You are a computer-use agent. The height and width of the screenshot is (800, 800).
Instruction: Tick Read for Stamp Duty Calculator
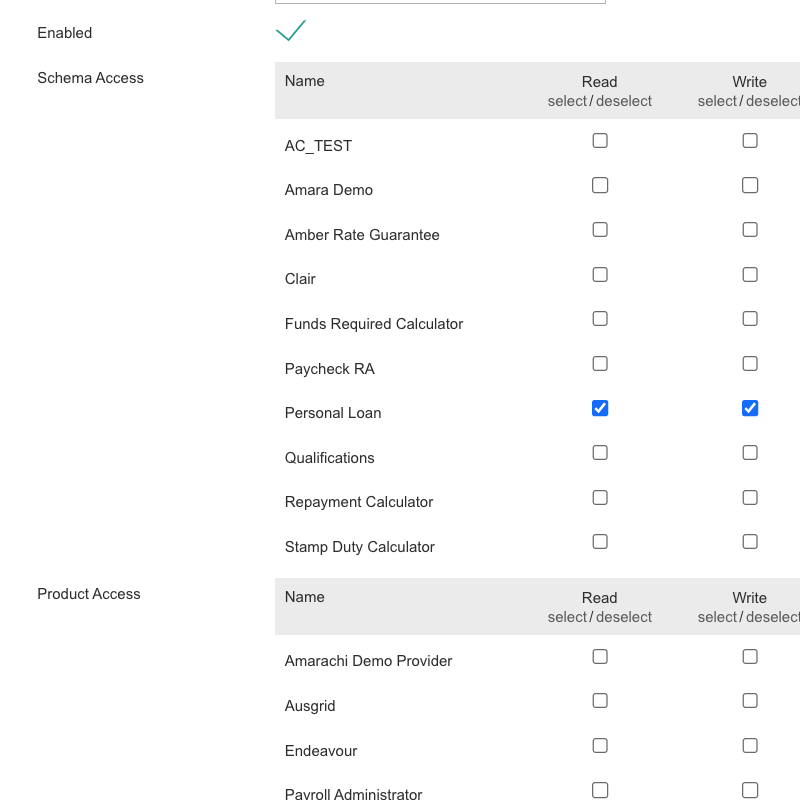pyautogui.click(x=600, y=541)
